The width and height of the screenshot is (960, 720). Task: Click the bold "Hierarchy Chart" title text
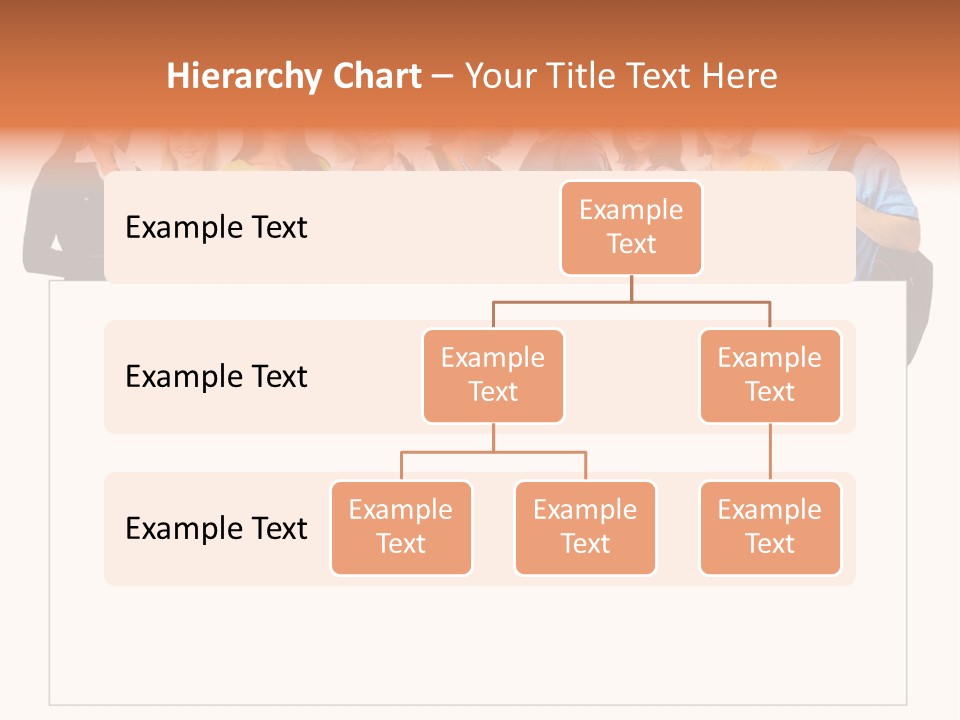tap(294, 76)
